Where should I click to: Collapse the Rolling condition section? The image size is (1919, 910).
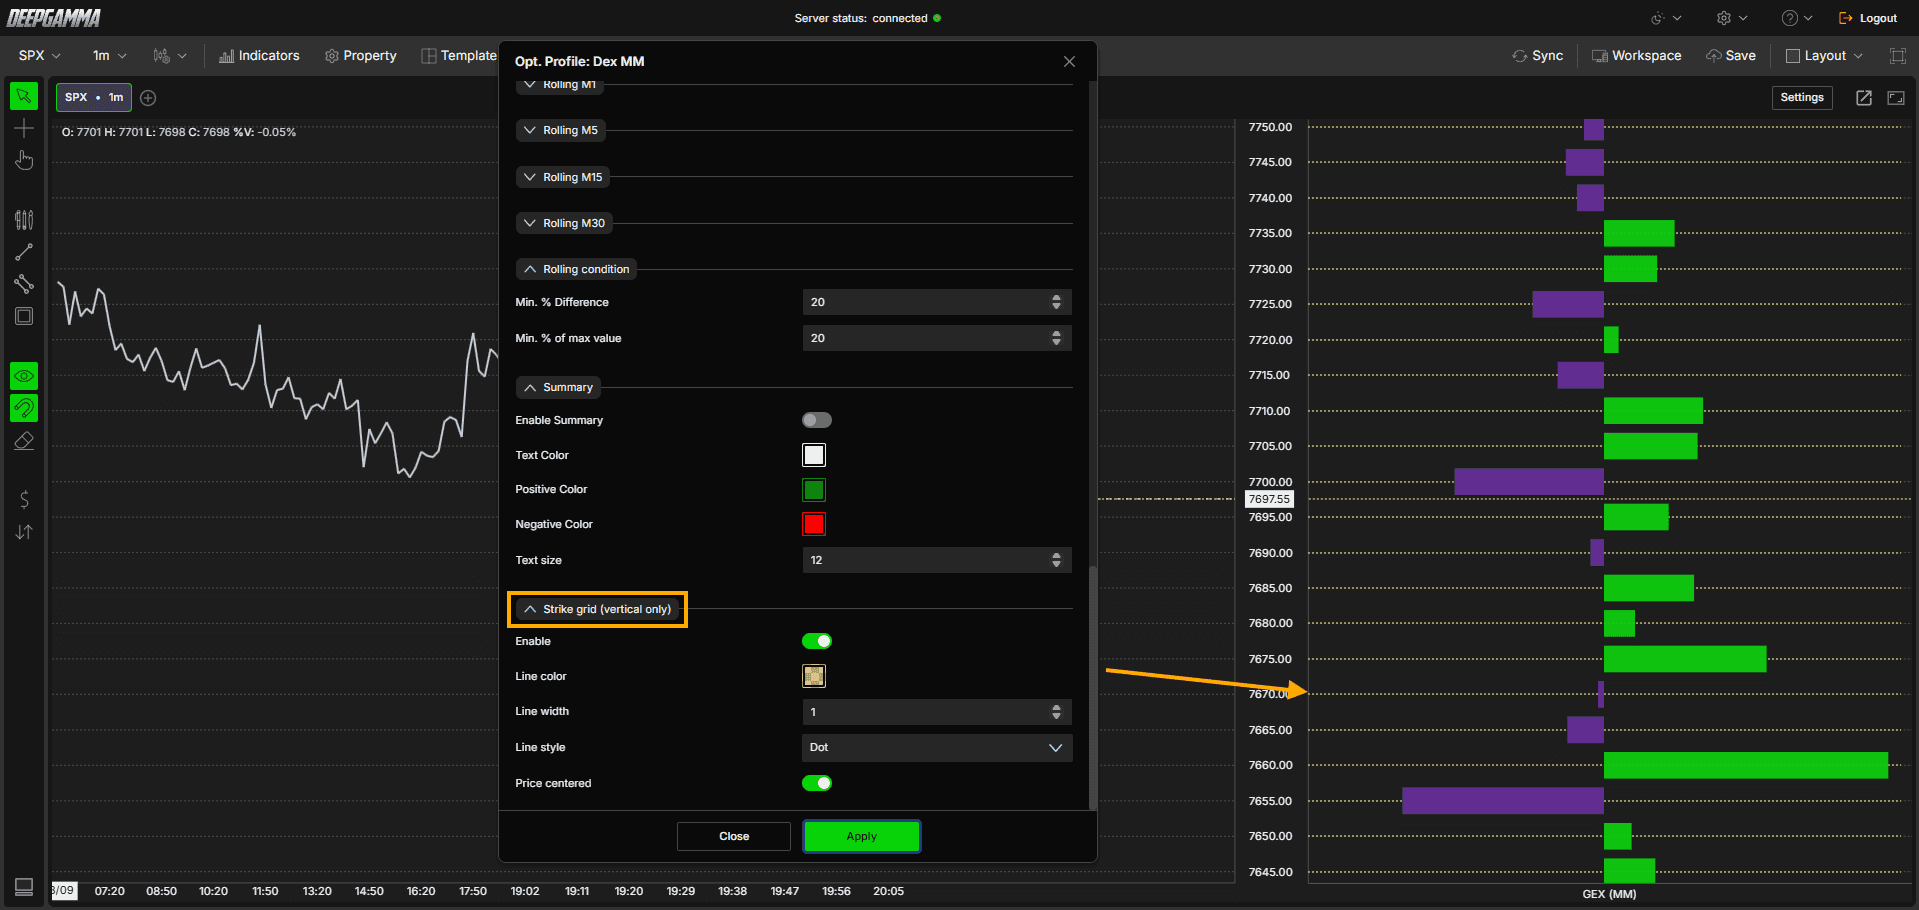pos(576,269)
